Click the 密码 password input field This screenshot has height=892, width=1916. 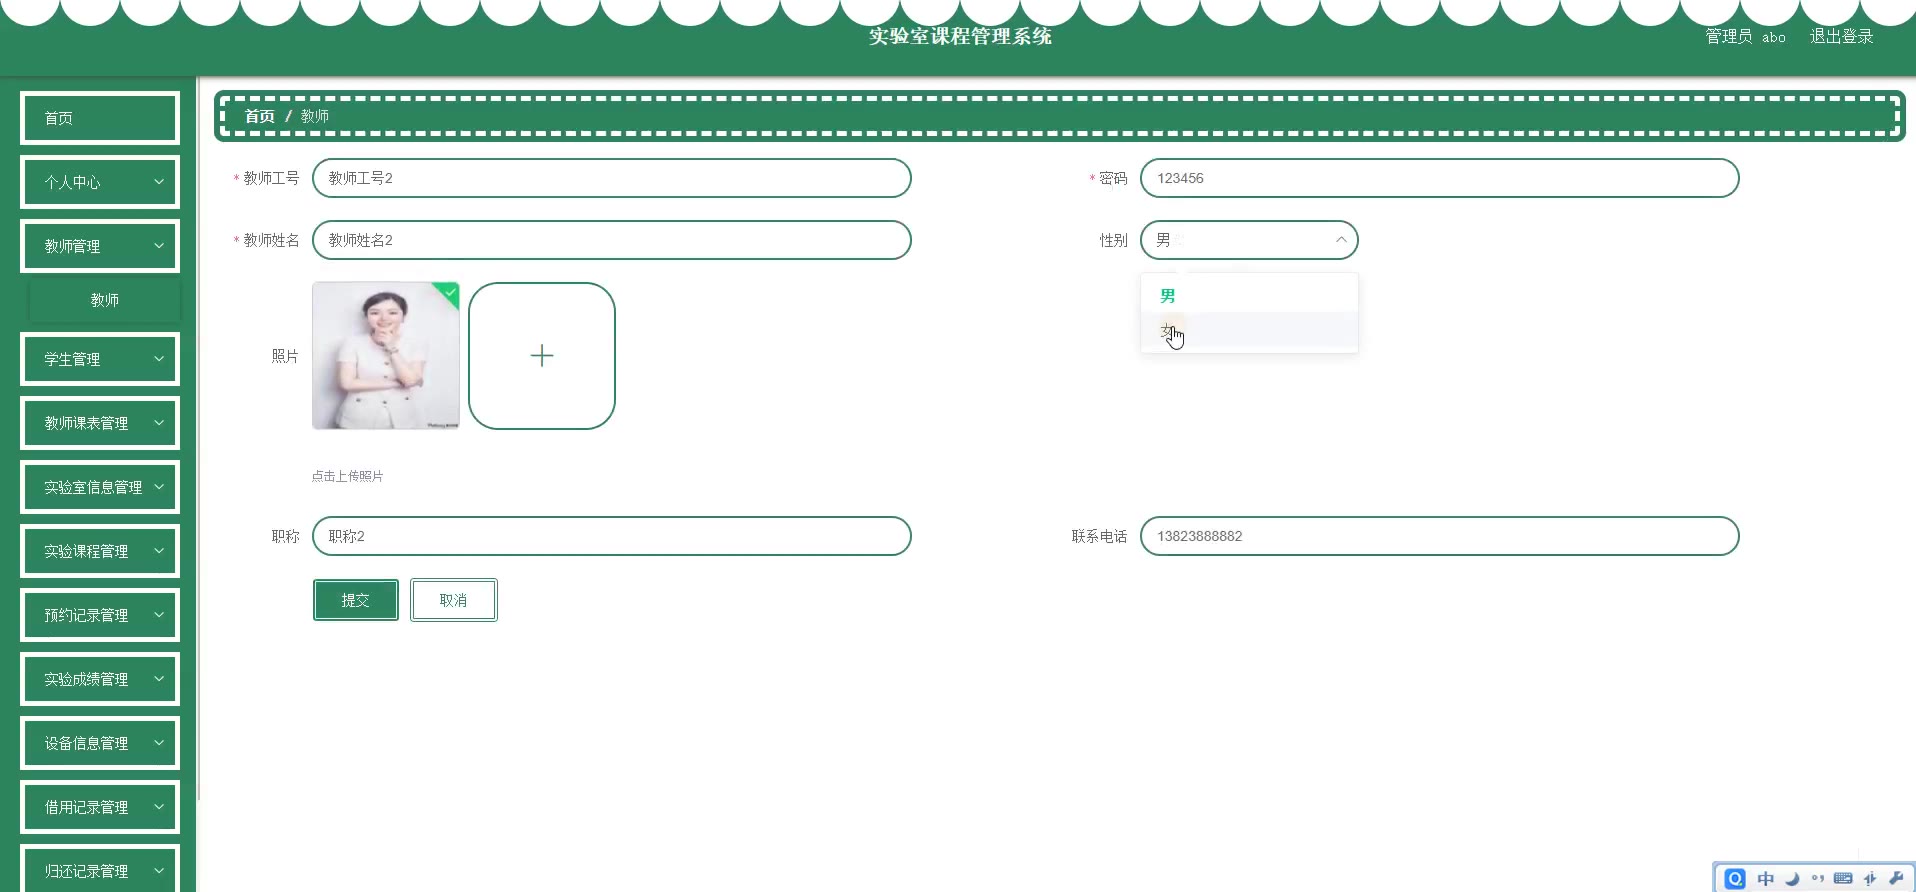tap(1440, 178)
